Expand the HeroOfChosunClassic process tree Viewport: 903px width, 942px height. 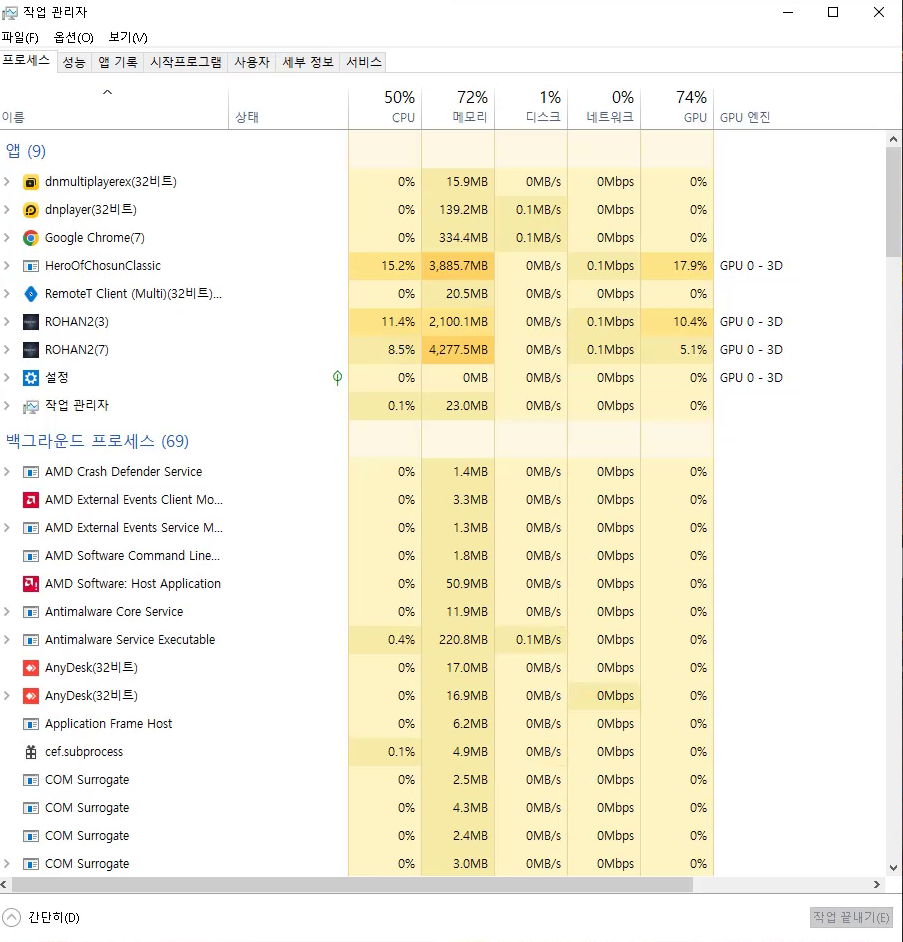pos(7,266)
